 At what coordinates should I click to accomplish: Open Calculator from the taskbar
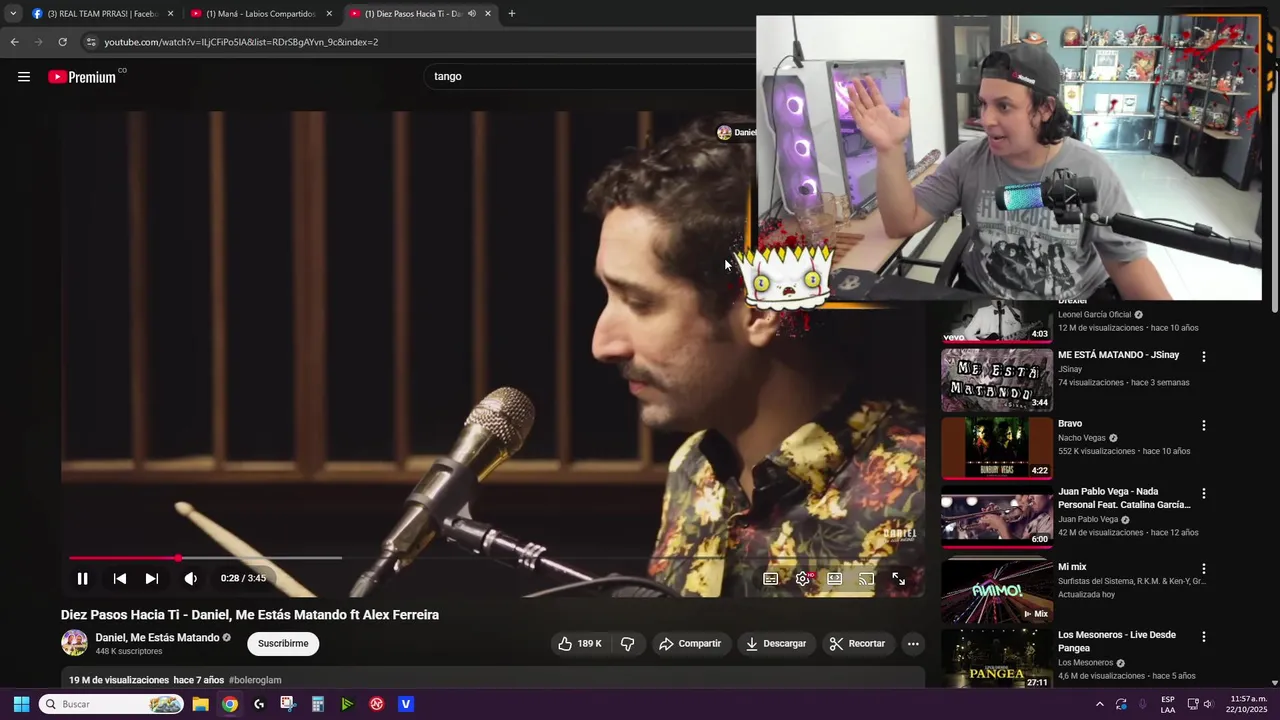(317, 704)
